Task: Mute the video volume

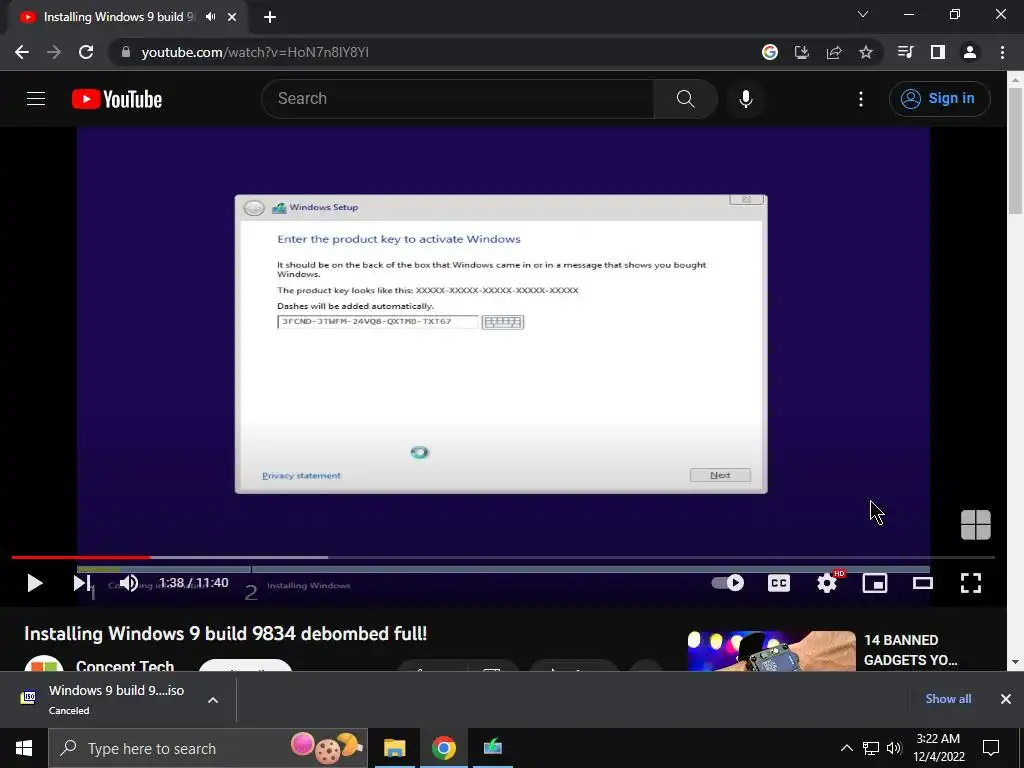Action: point(129,583)
